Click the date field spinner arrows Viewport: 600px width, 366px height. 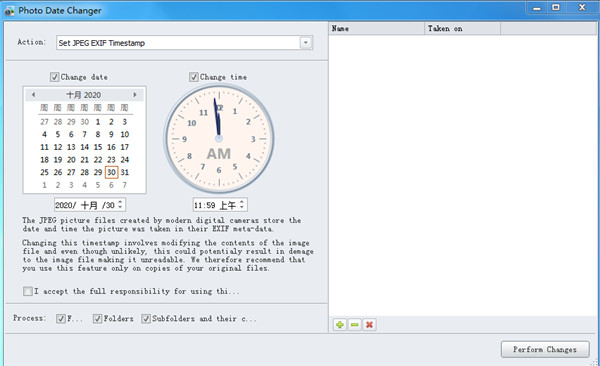click(x=120, y=205)
